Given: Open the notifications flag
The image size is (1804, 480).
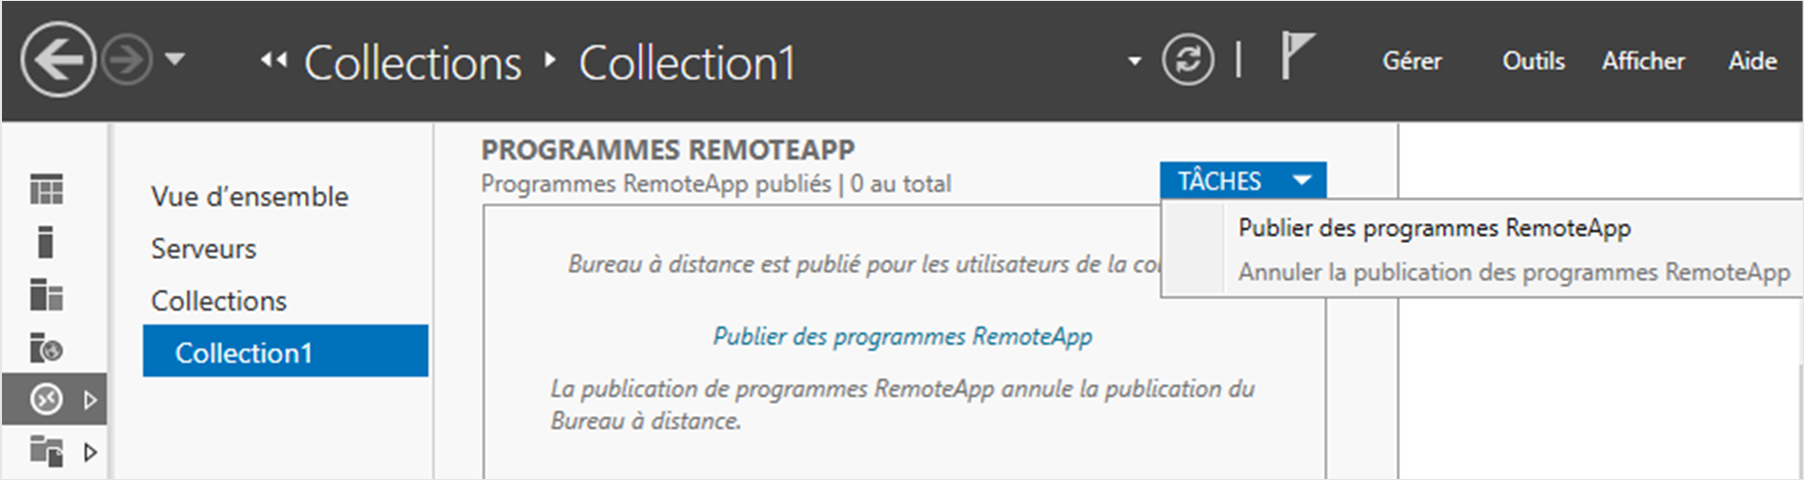Looking at the screenshot, I should [x=1297, y=56].
